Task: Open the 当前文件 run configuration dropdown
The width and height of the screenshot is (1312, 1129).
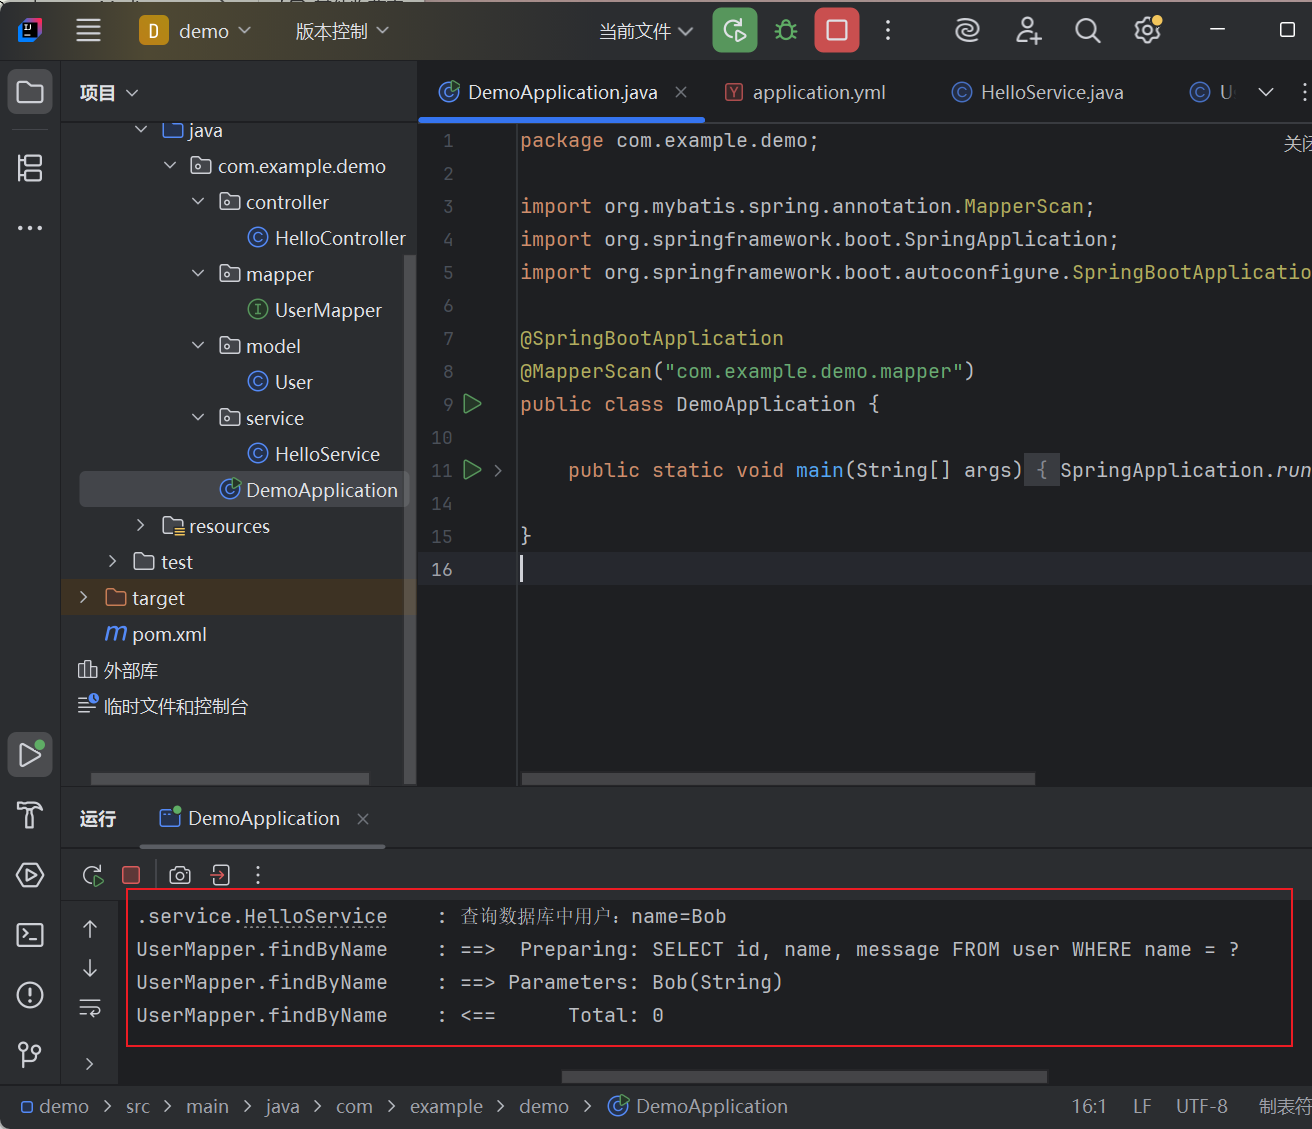Action: tap(646, 31)
